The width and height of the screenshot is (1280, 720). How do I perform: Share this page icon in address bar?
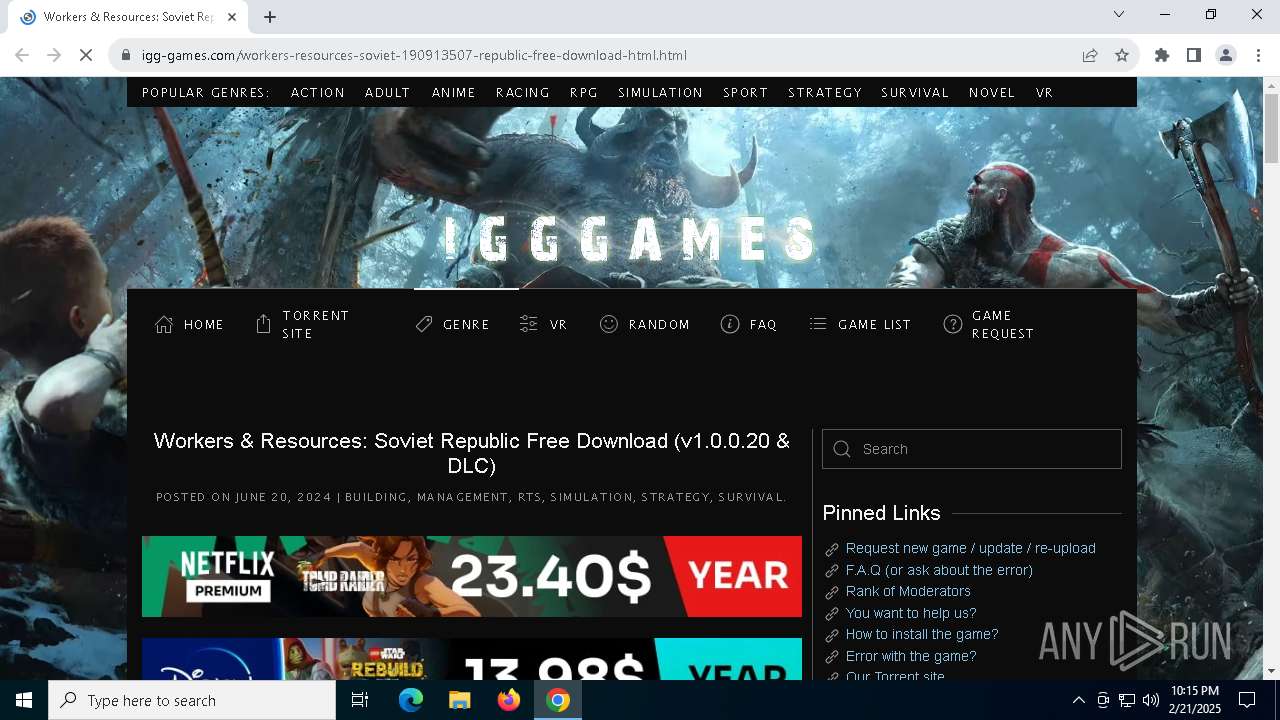click(x=1090, y=55)
